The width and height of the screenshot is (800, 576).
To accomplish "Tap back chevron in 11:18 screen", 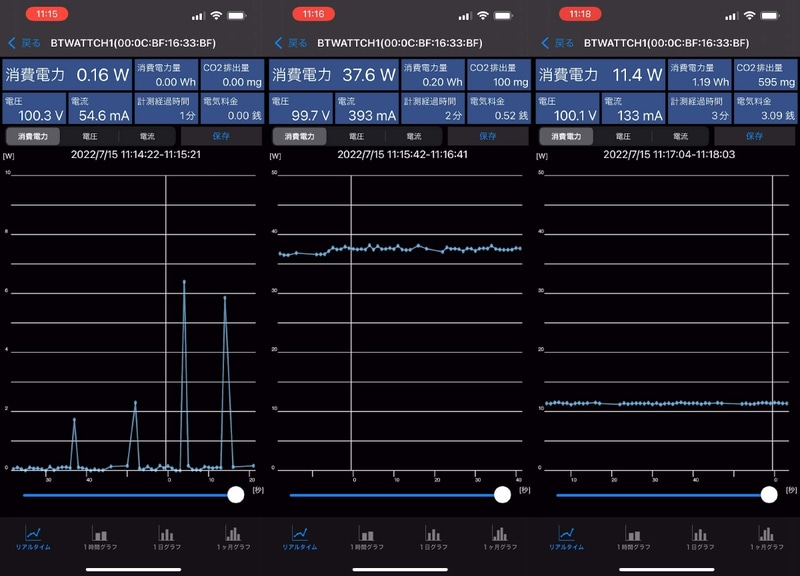I will click(x=545, y=43).
